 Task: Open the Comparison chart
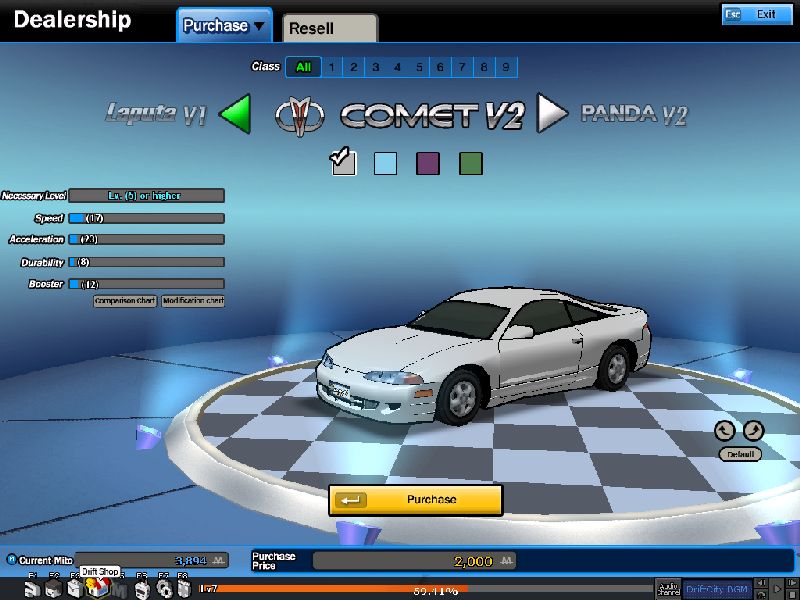(125, 301)
